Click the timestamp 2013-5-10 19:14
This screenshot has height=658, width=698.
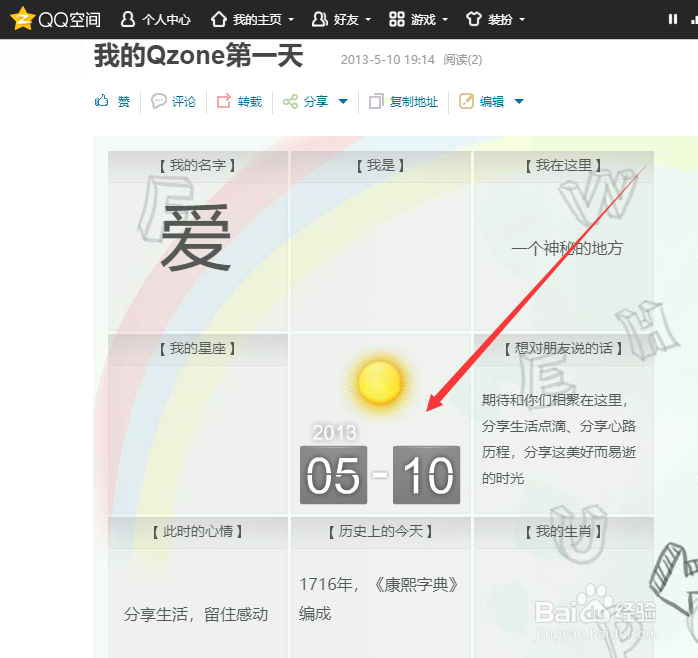click(x=387, y=60)
